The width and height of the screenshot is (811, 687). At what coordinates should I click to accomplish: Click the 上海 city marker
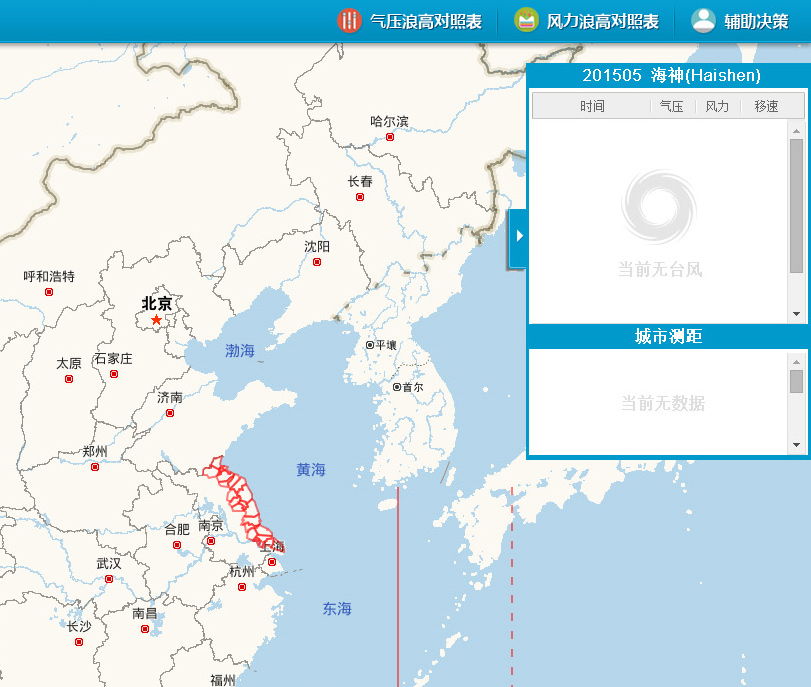(272, 562)
